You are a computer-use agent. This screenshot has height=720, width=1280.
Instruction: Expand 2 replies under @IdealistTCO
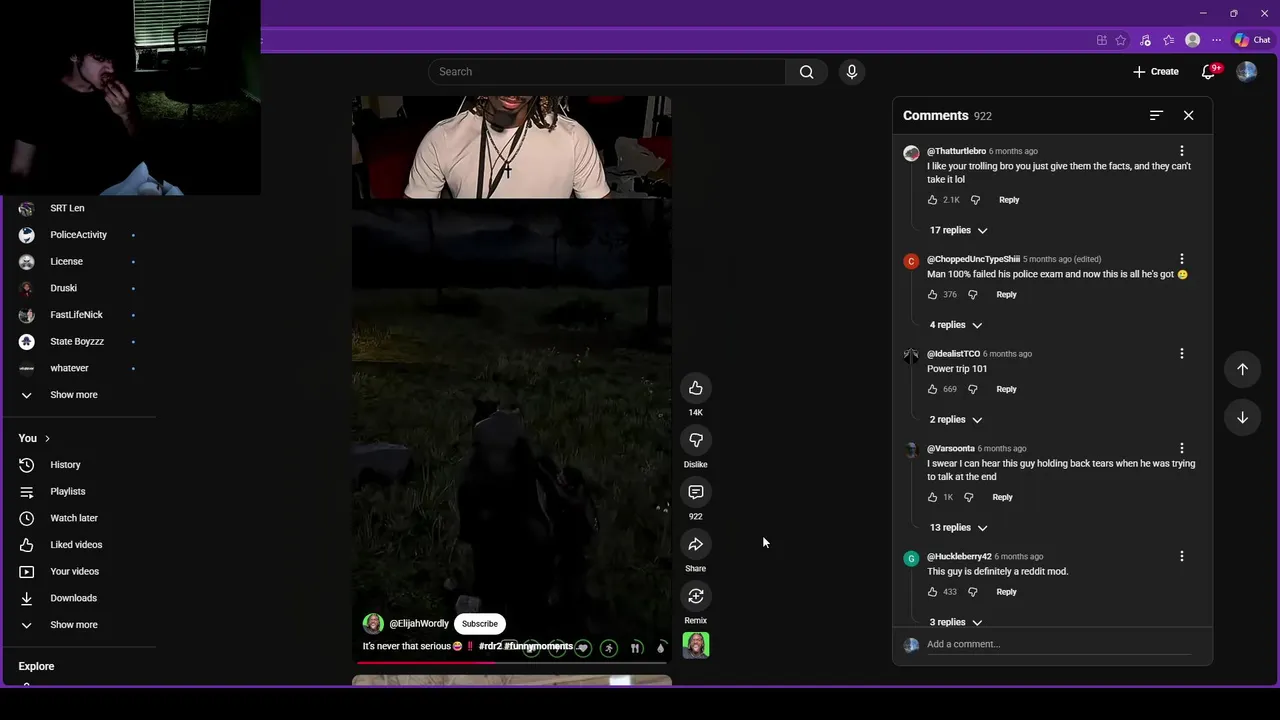[956, 420]
